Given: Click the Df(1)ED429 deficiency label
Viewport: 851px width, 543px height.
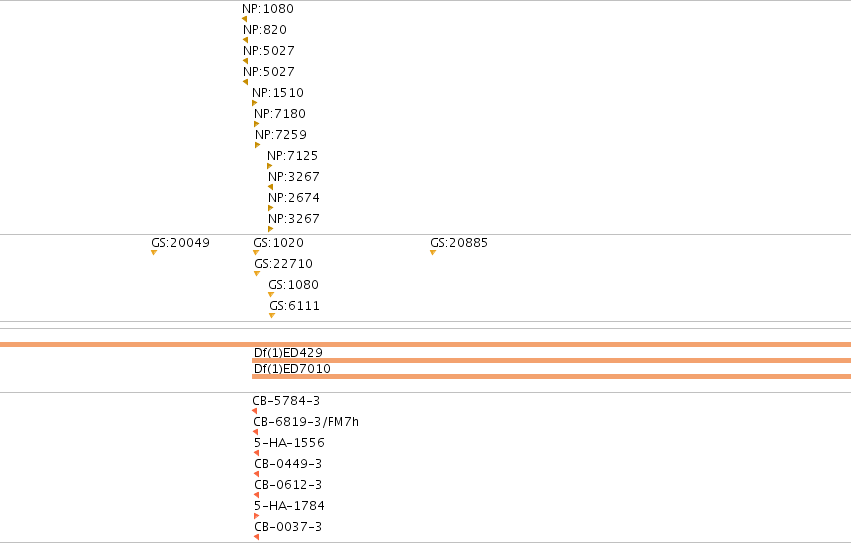Looking at the screenshot, I should 288,353.
